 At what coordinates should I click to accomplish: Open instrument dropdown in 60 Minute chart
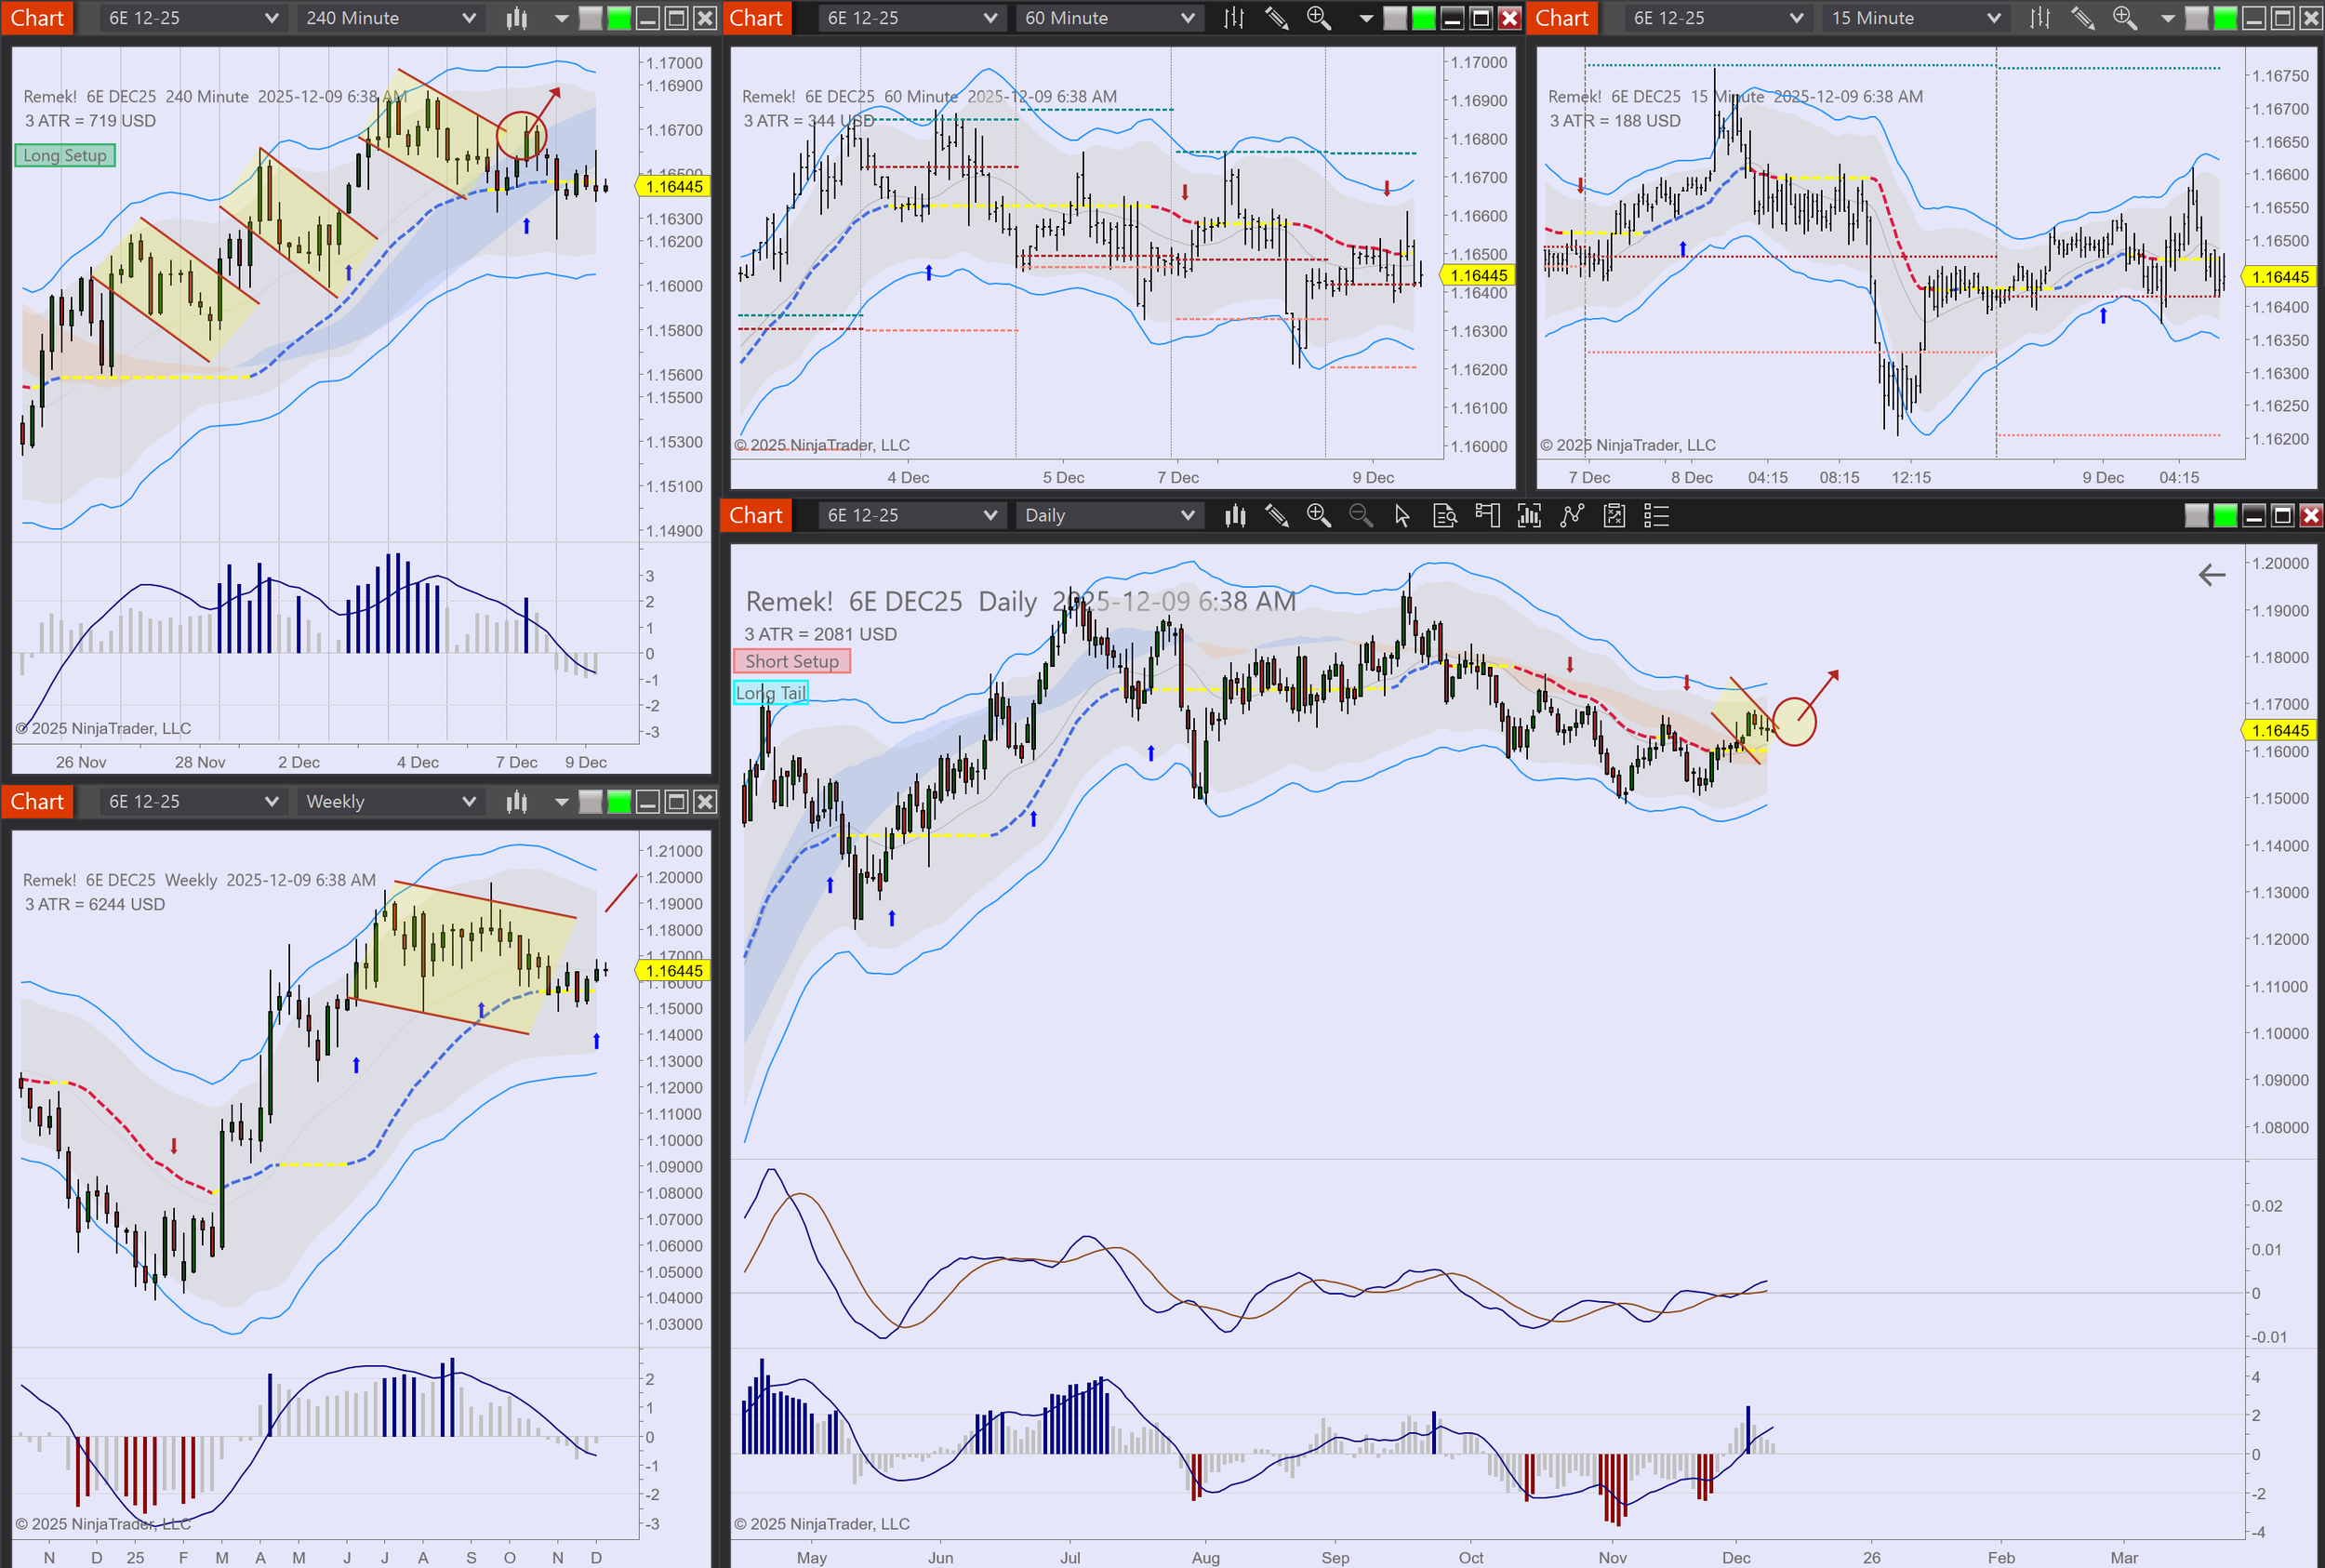[x=912, y=18]
